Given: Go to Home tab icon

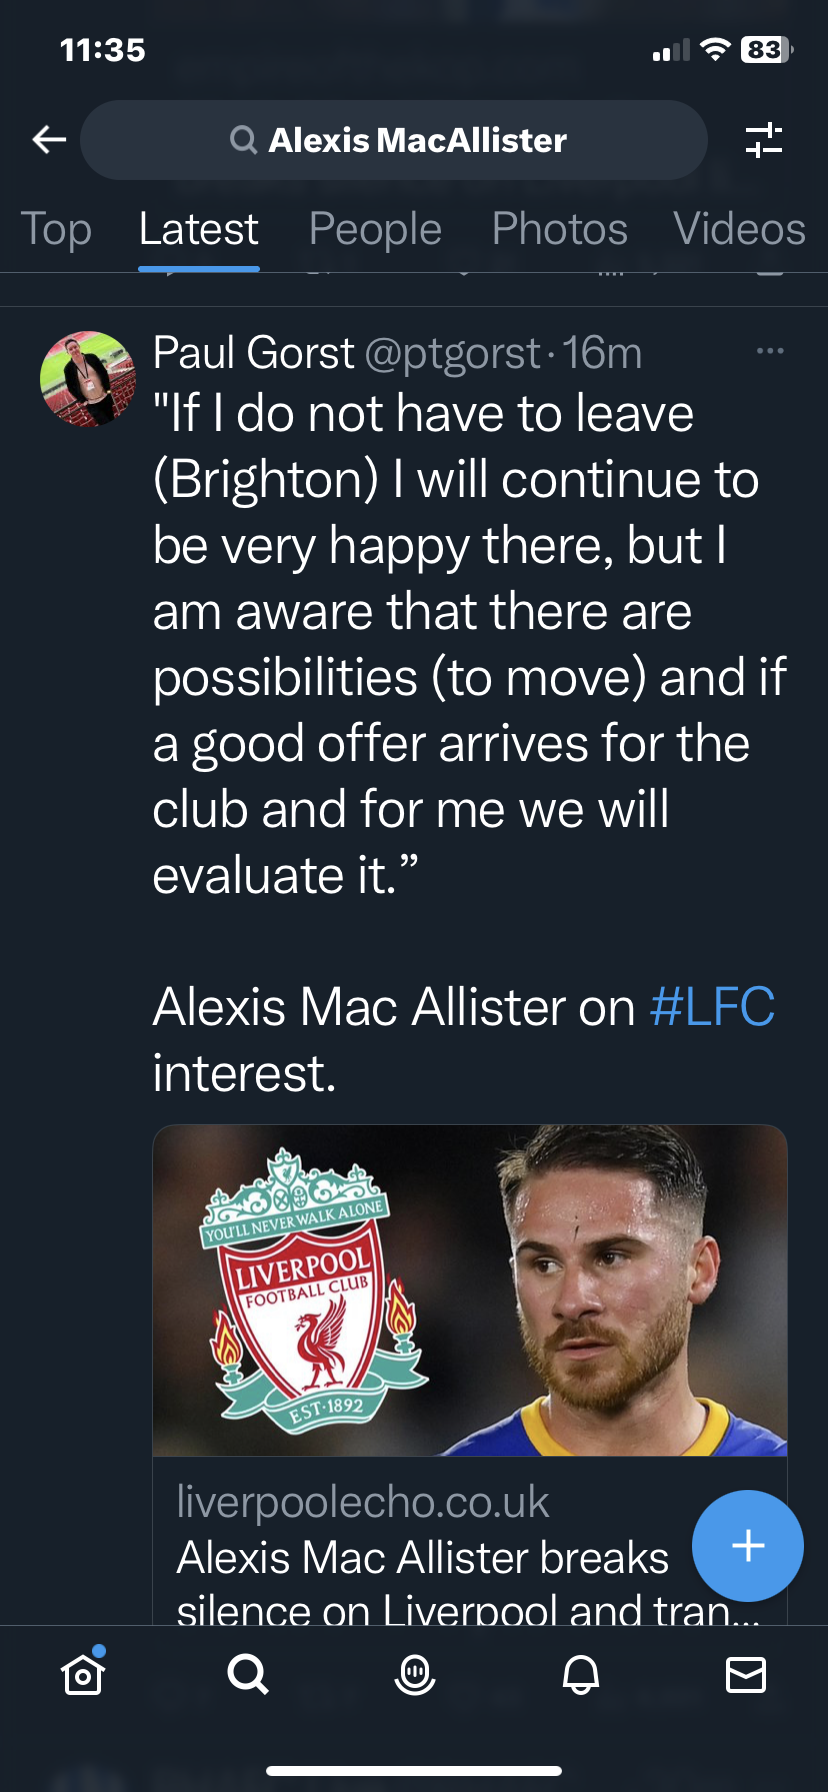Looking at the screenshot, I should [83, 1673].
